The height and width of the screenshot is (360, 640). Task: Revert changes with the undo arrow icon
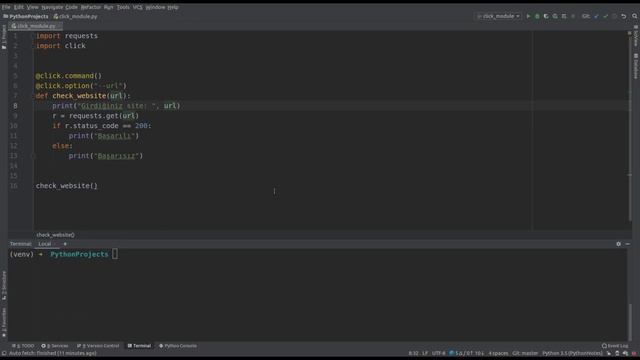click(624, 16)
